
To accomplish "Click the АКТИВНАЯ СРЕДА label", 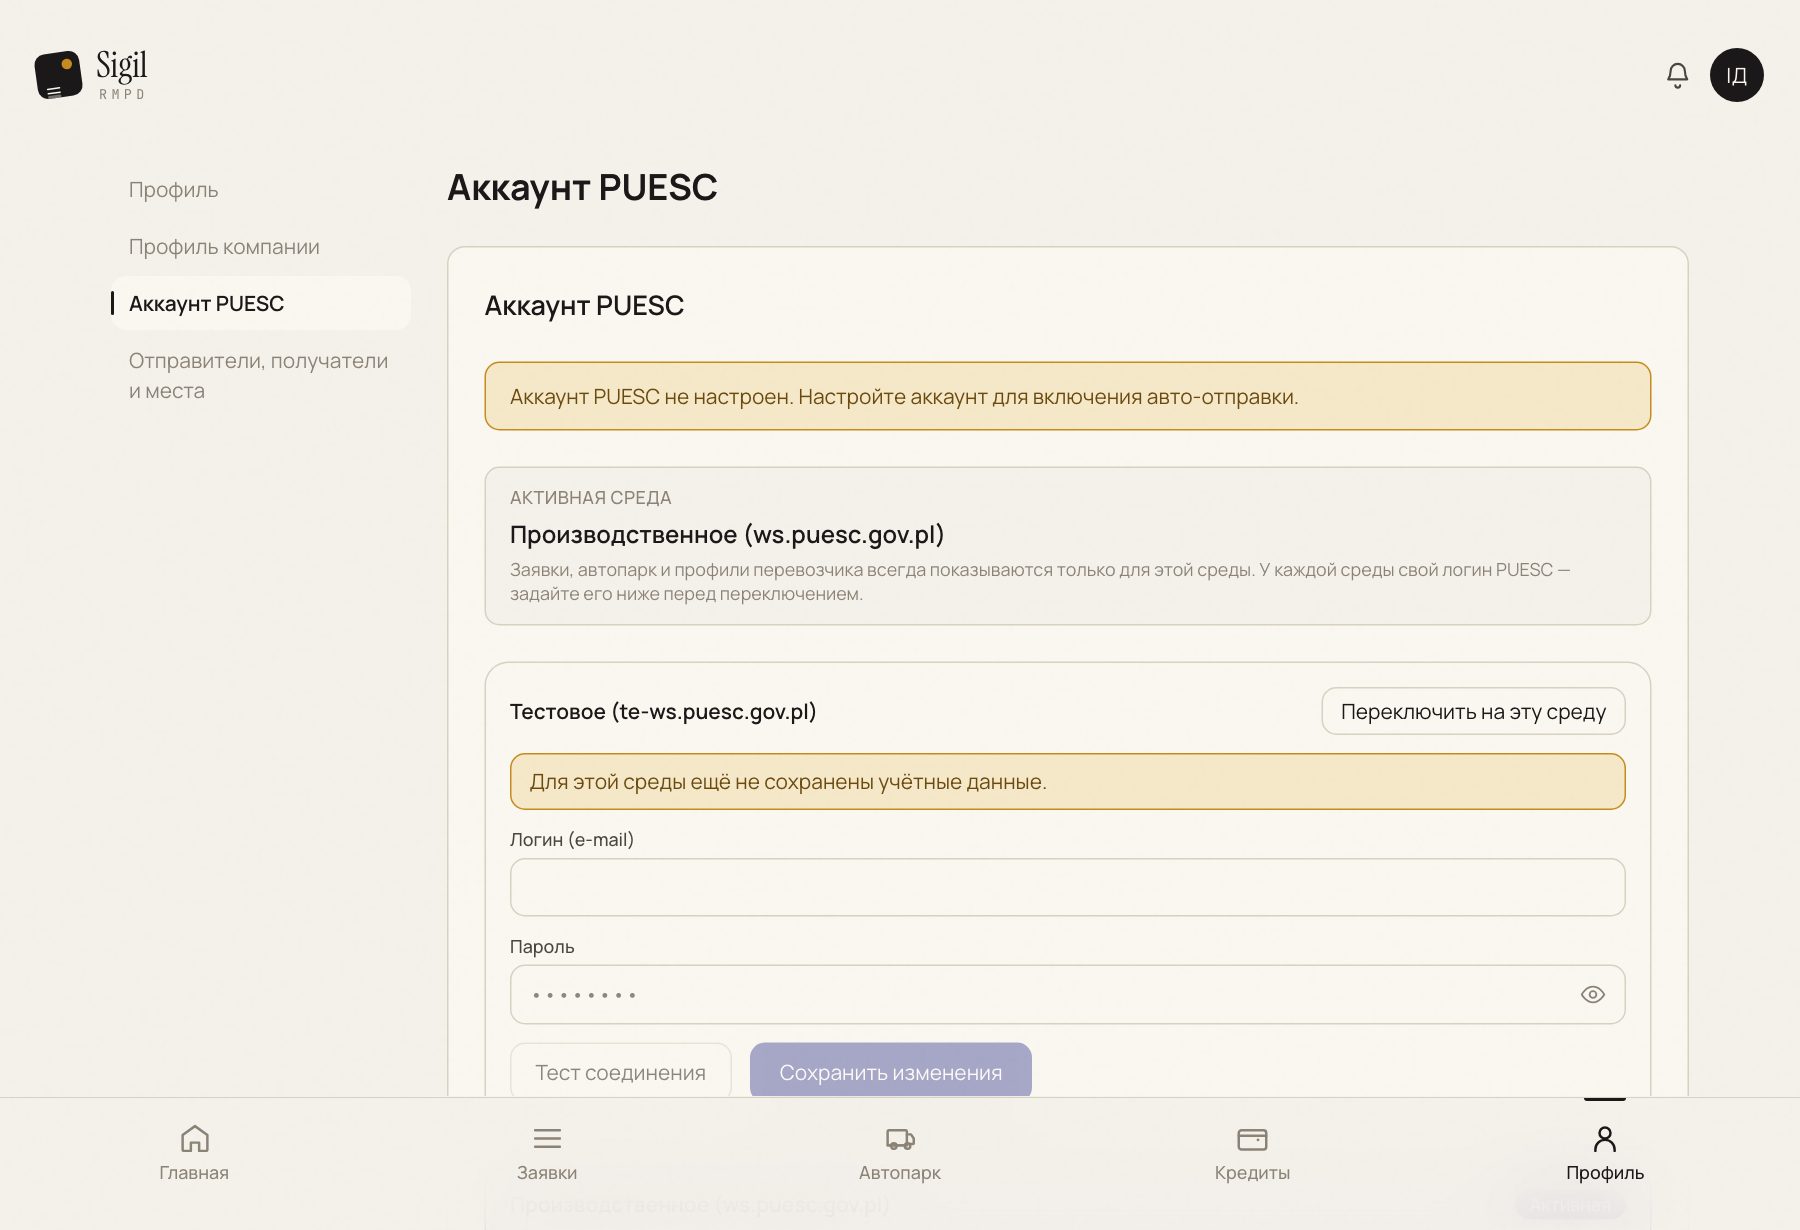I will (590, 498).
